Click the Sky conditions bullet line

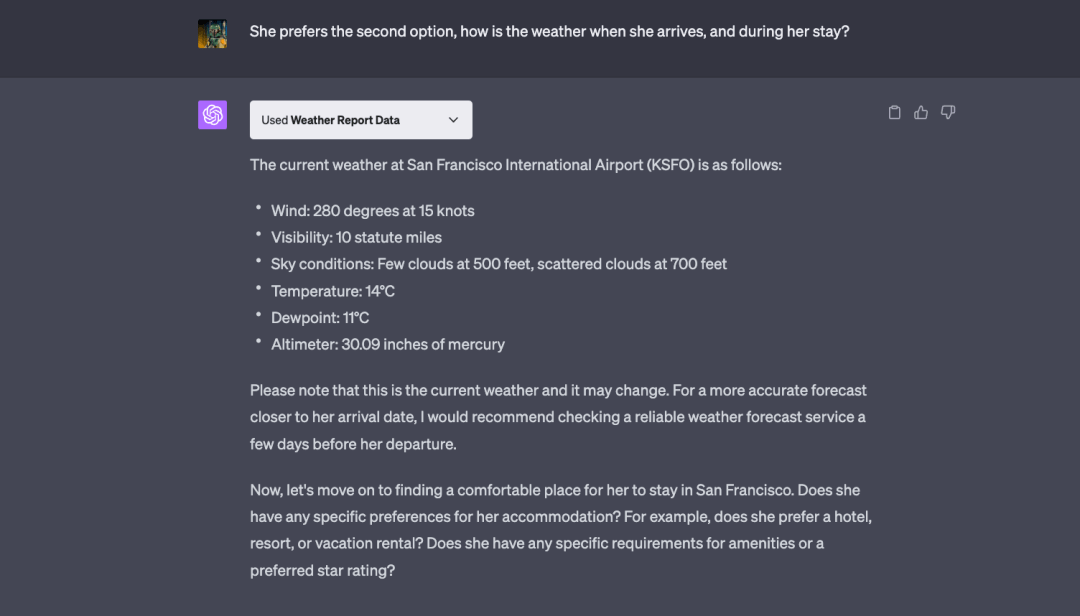click(498, 264)
